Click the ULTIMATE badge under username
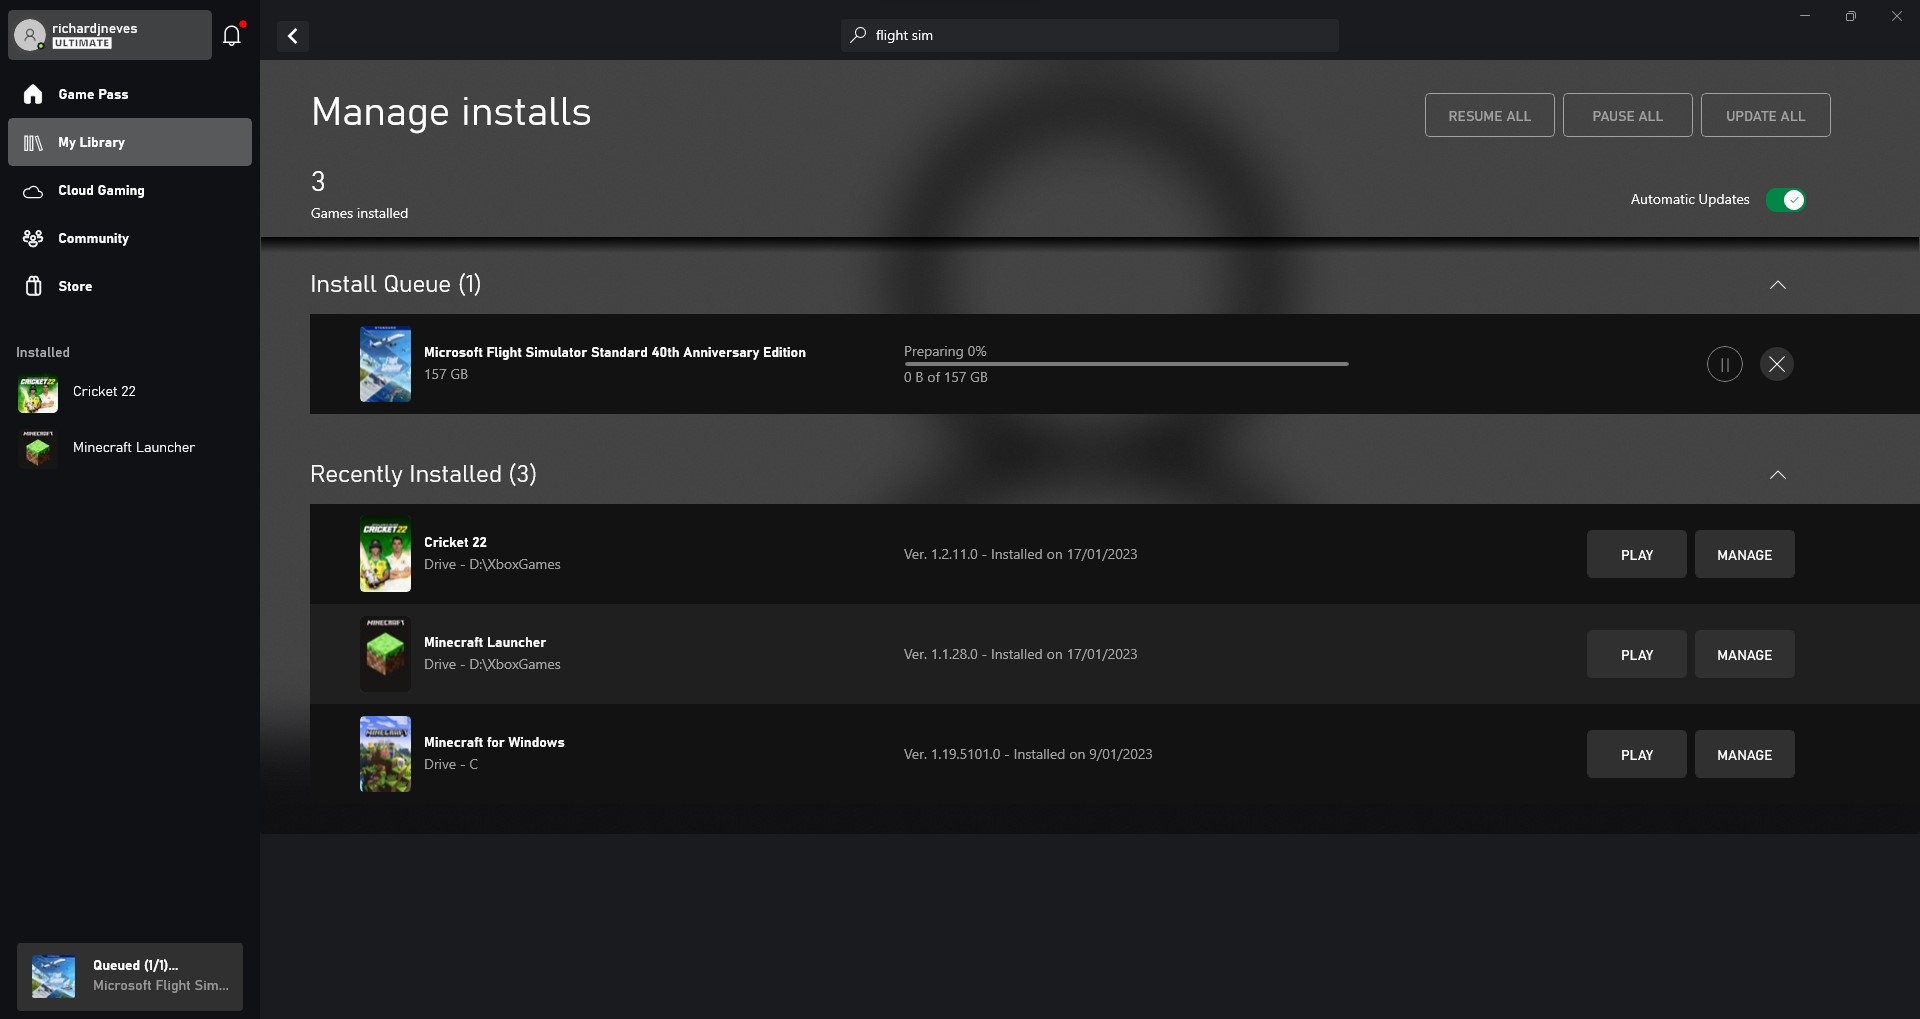1920x1019 pixels. tap(82, 43)
